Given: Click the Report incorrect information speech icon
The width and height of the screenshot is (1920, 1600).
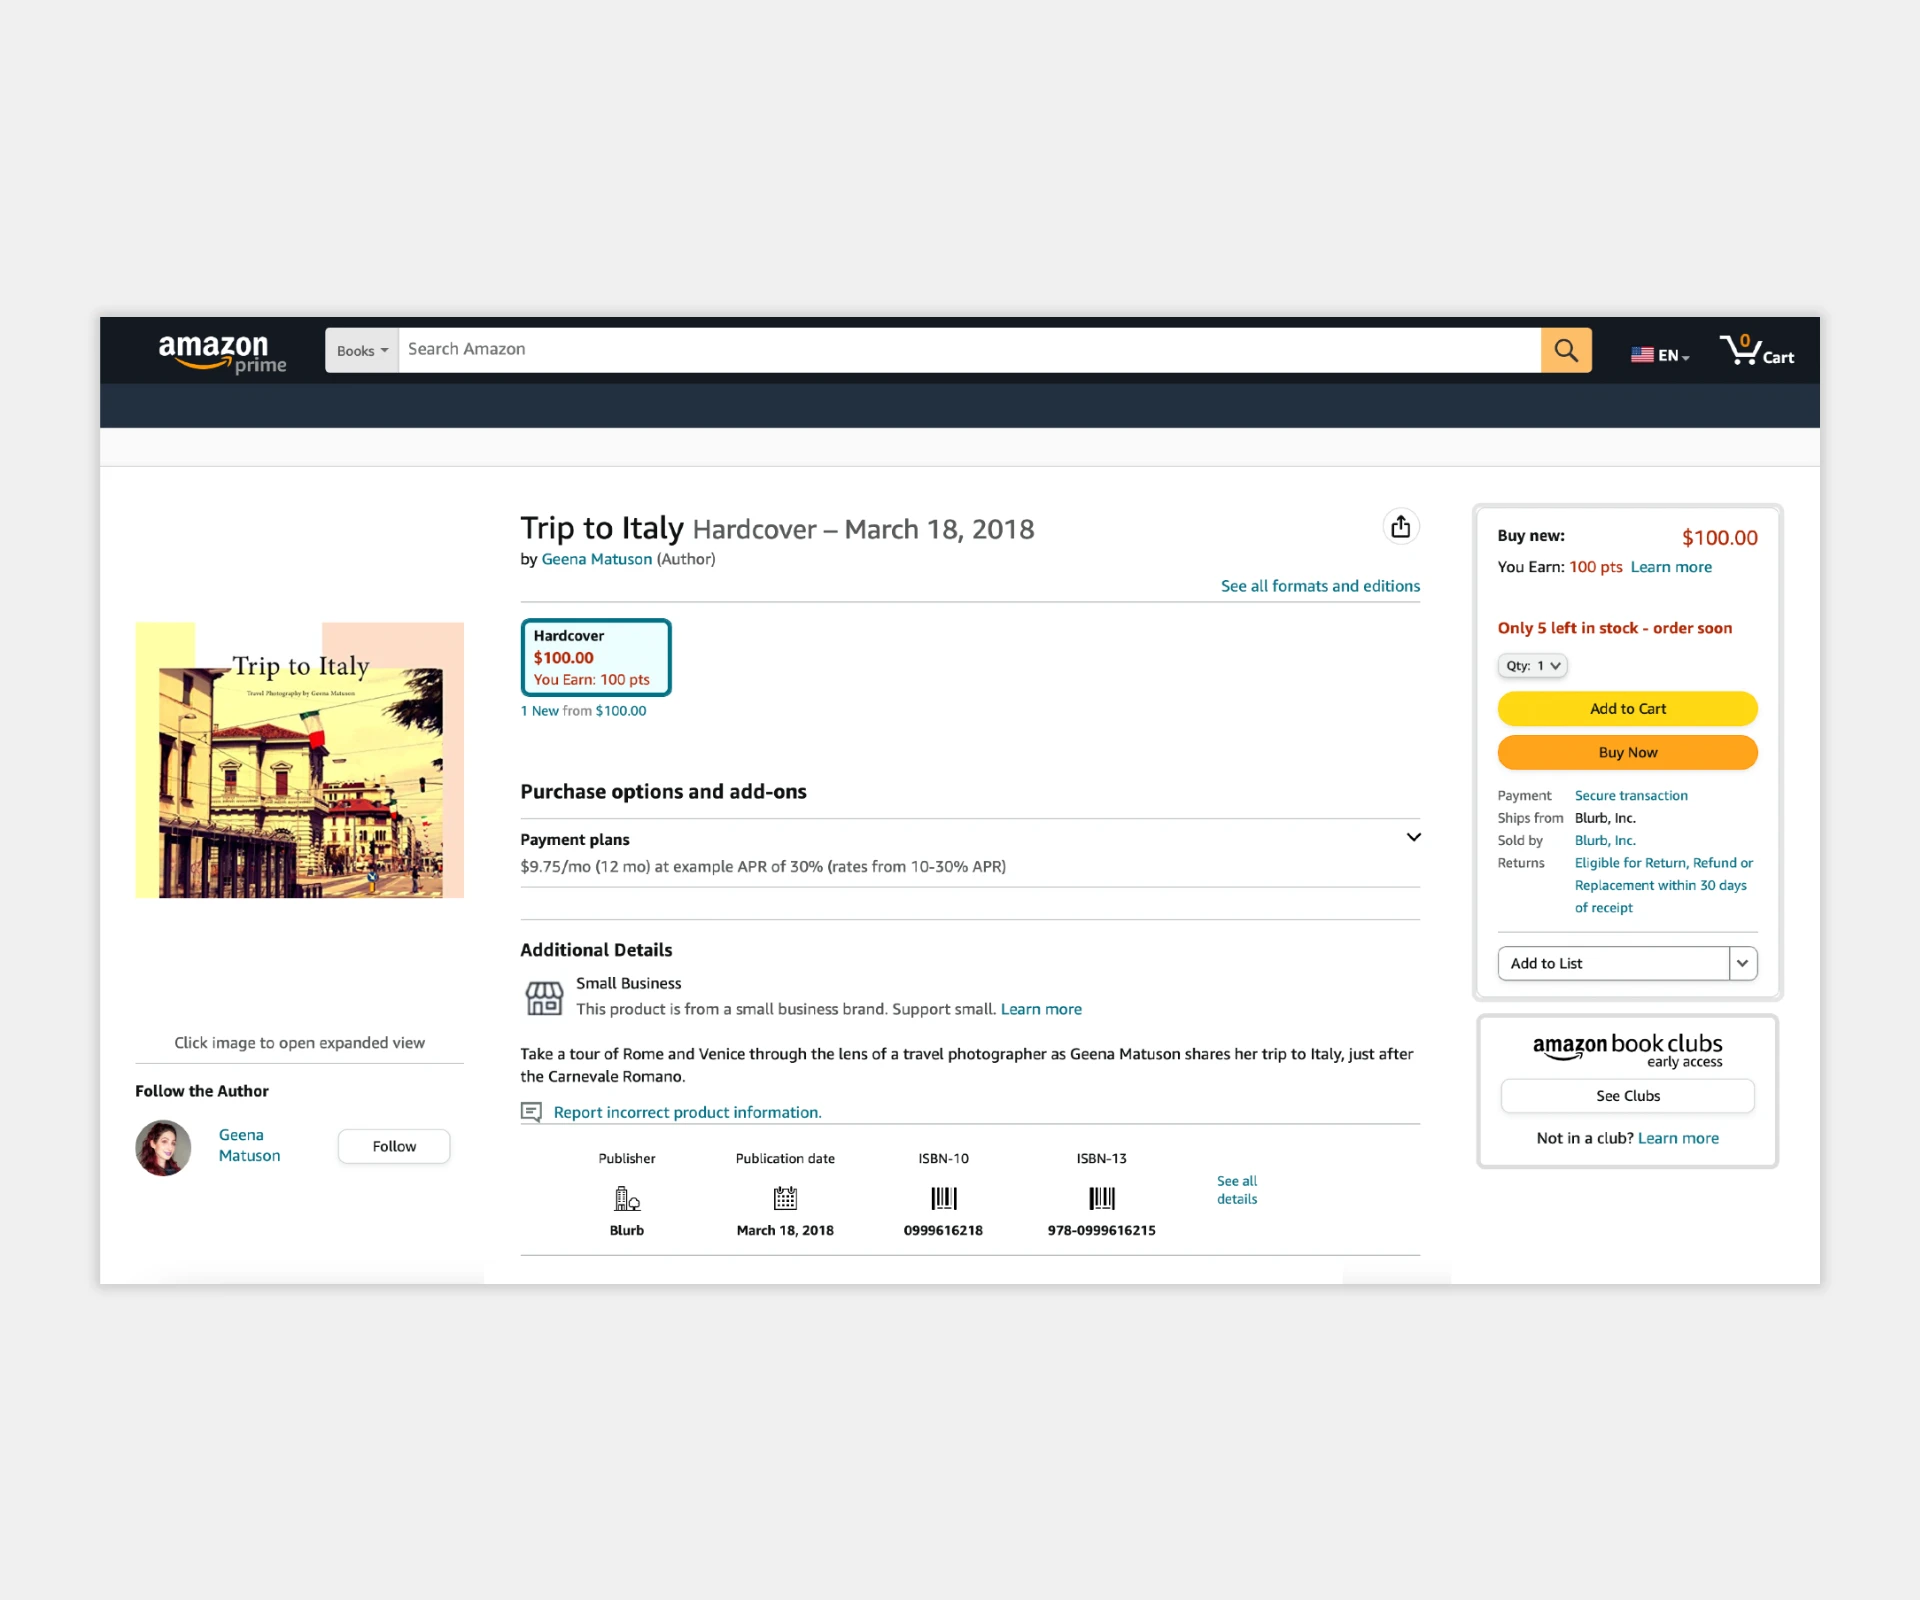Looking at the screenshot, I should coord(531,1112).
